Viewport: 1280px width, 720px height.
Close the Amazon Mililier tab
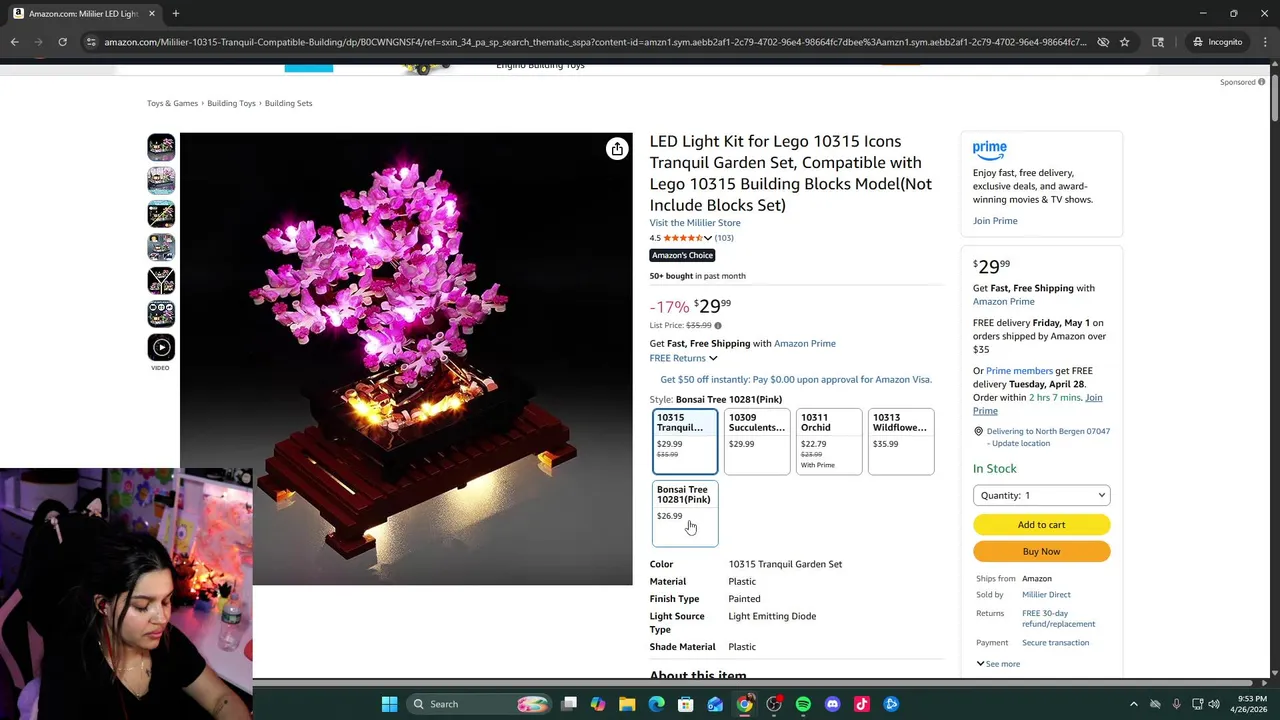click(x=152, y=14)
